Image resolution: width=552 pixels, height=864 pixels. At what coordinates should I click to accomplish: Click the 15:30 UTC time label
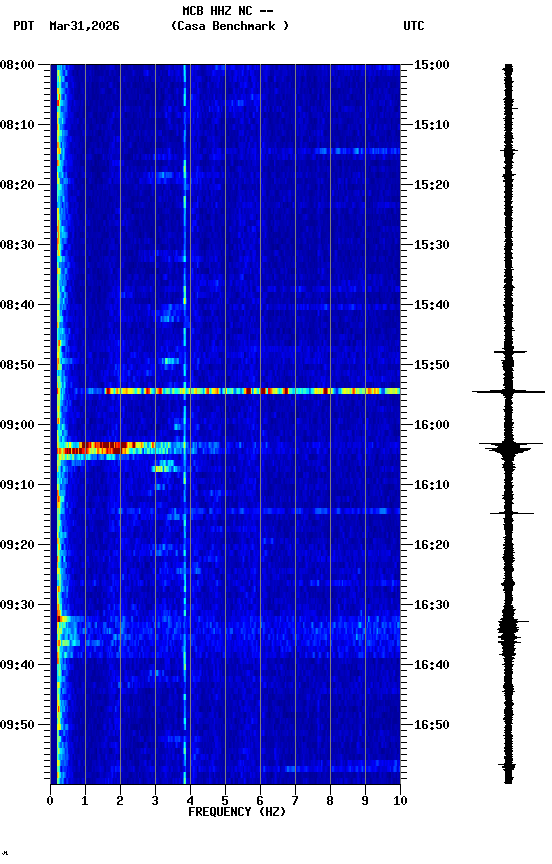point(432,245)
